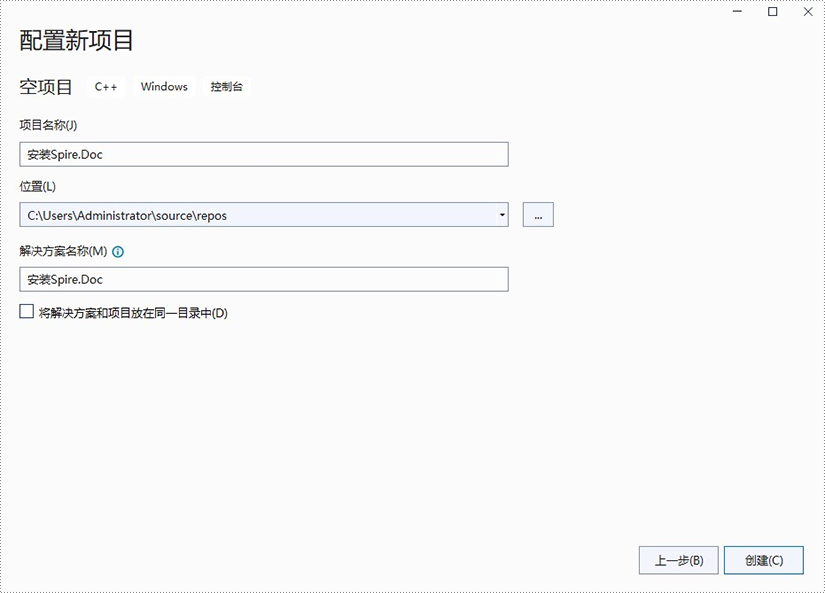Click the 位置(L) label

pos(37,186)
